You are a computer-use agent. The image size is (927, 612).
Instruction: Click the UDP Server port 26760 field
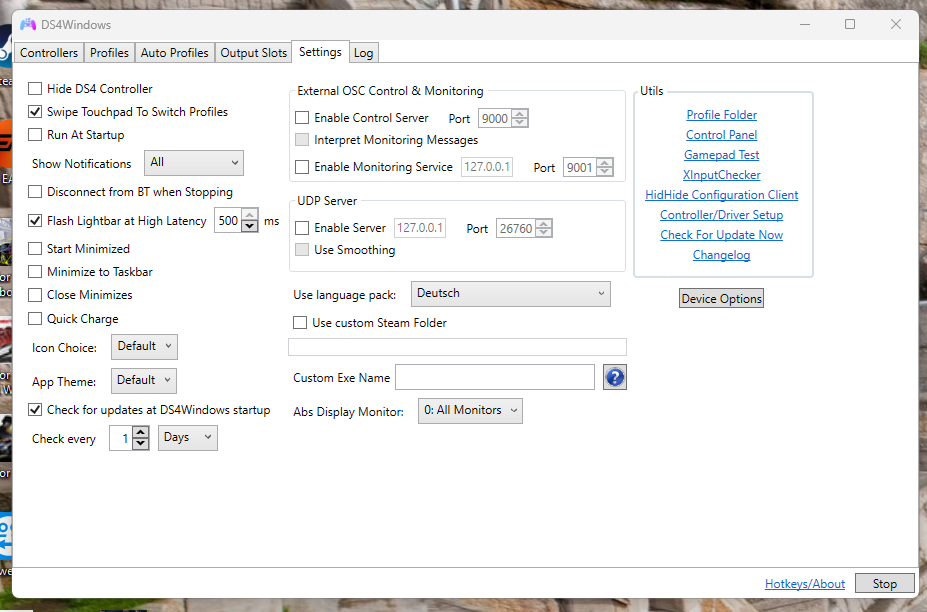(x=516, y=228)
